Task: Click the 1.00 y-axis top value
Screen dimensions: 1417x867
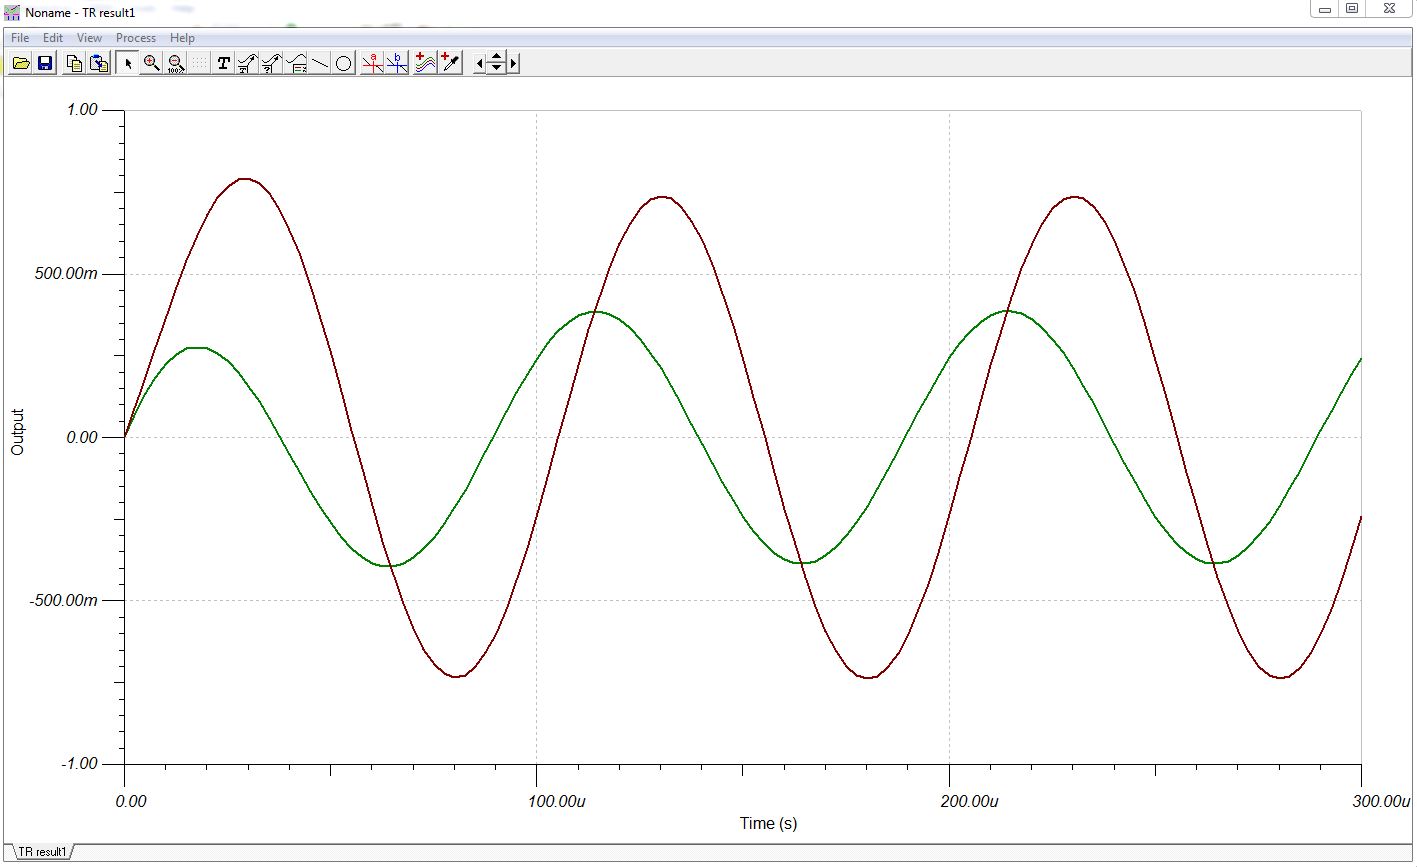Action: (82, 110)
